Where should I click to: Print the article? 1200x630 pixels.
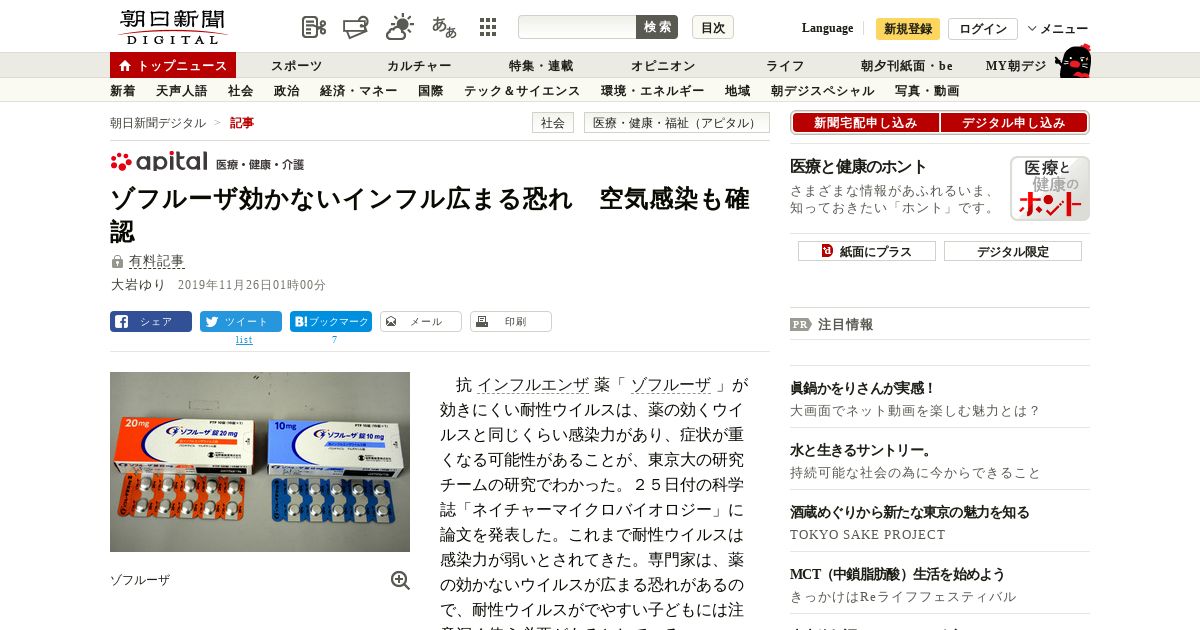[511, 322]
